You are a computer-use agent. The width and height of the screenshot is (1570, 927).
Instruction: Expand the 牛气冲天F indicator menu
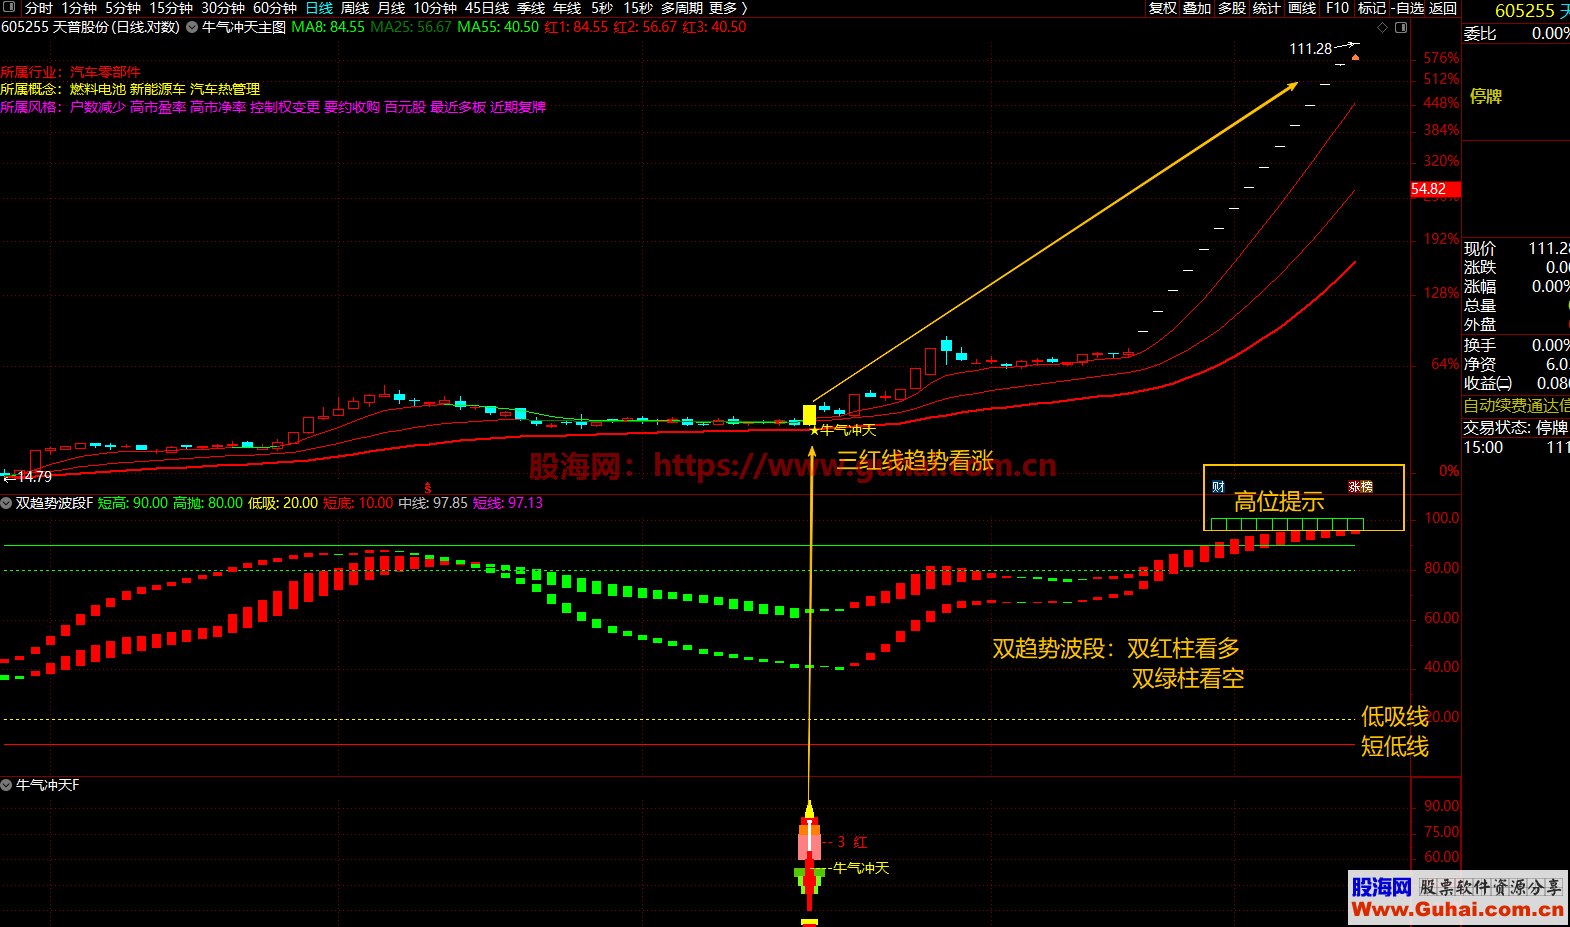[x=7, y=785]
